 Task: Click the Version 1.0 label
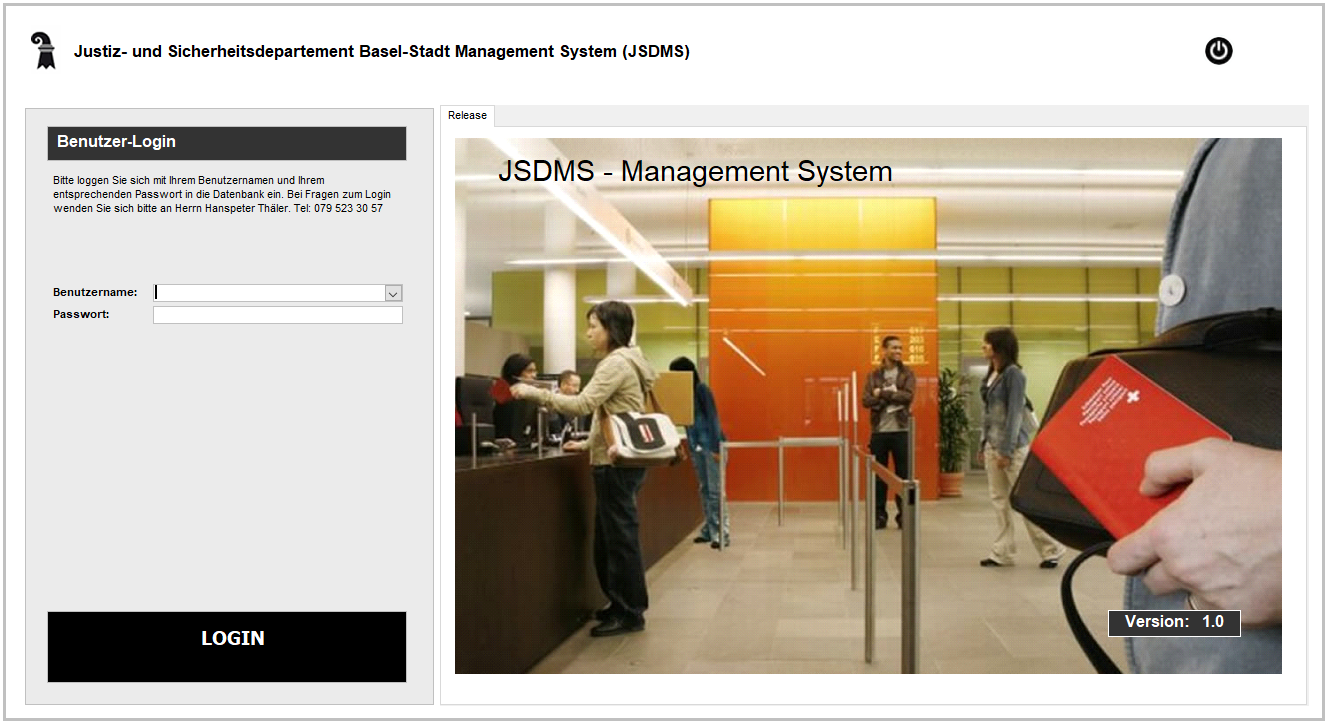click(1173, 622)
